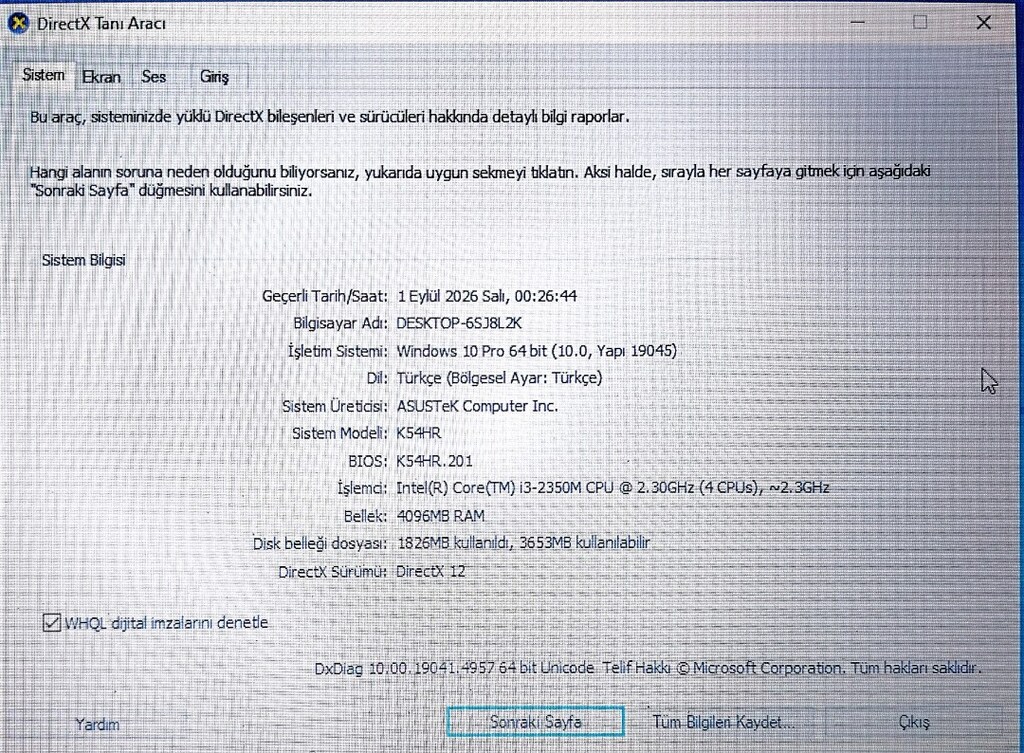Click the 4096MB RAM value

point(441,517)
